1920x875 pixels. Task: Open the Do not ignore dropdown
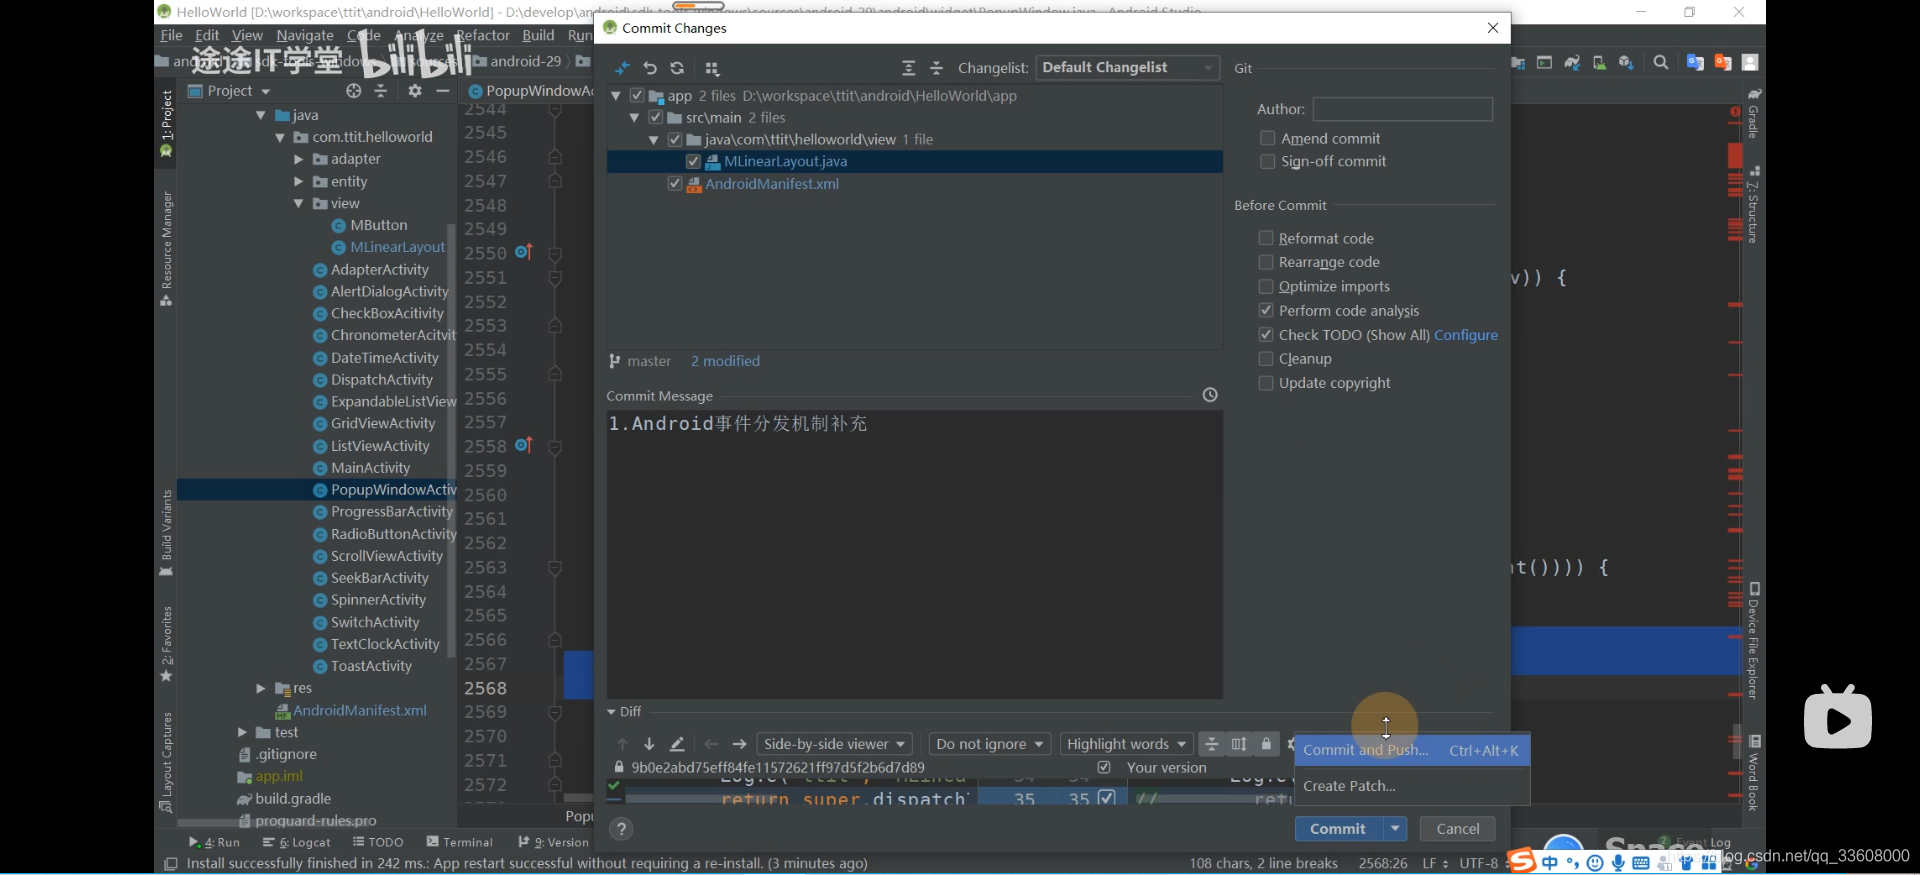coord(990,744)
